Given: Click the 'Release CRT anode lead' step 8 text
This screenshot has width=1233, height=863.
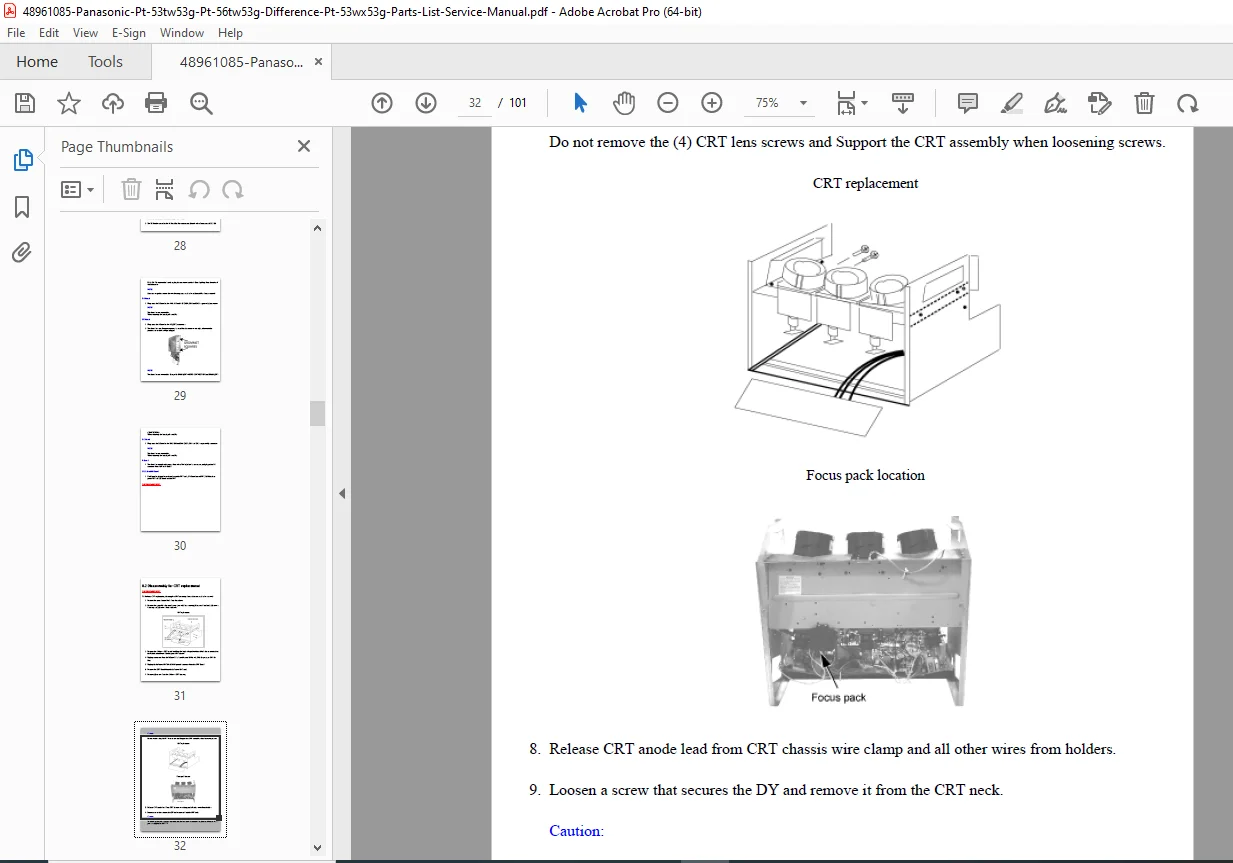Looking at the screenshot, I should click(x=832, y=749).
